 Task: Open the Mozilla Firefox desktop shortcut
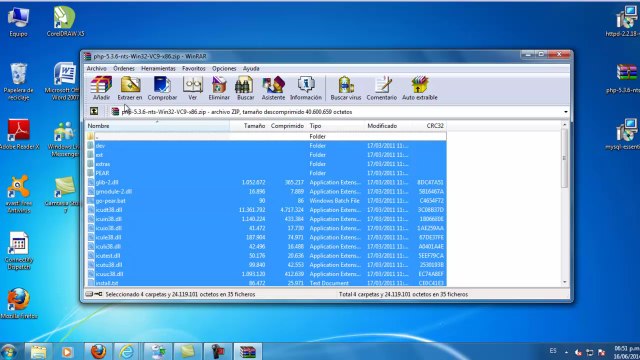tap(19, 303)
